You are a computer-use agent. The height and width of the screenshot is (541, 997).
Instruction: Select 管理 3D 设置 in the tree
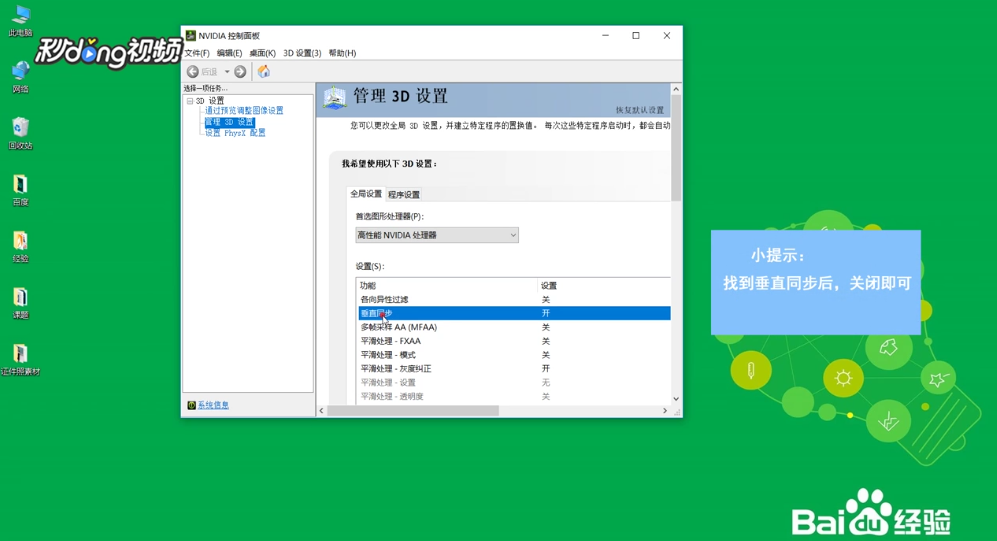click(x=229, y=121)
